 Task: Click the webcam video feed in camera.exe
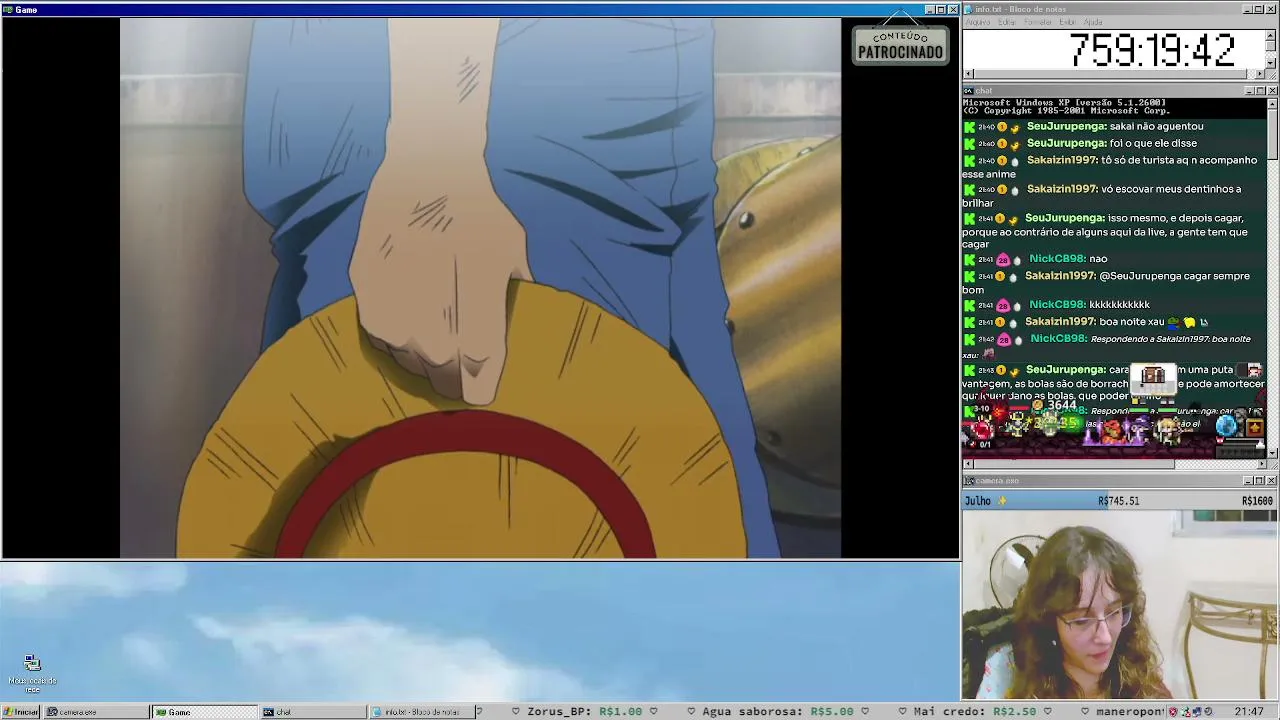tap(1119, 604)
